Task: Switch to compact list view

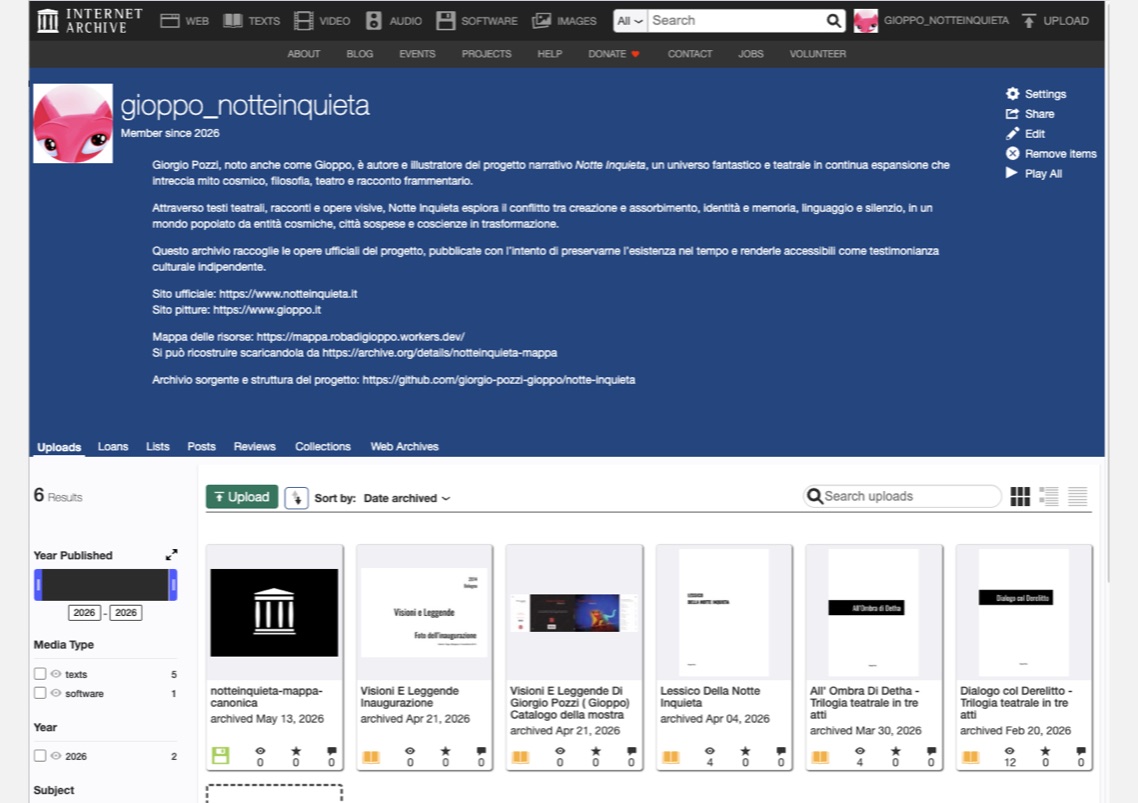Action: tap(1078, 497)
